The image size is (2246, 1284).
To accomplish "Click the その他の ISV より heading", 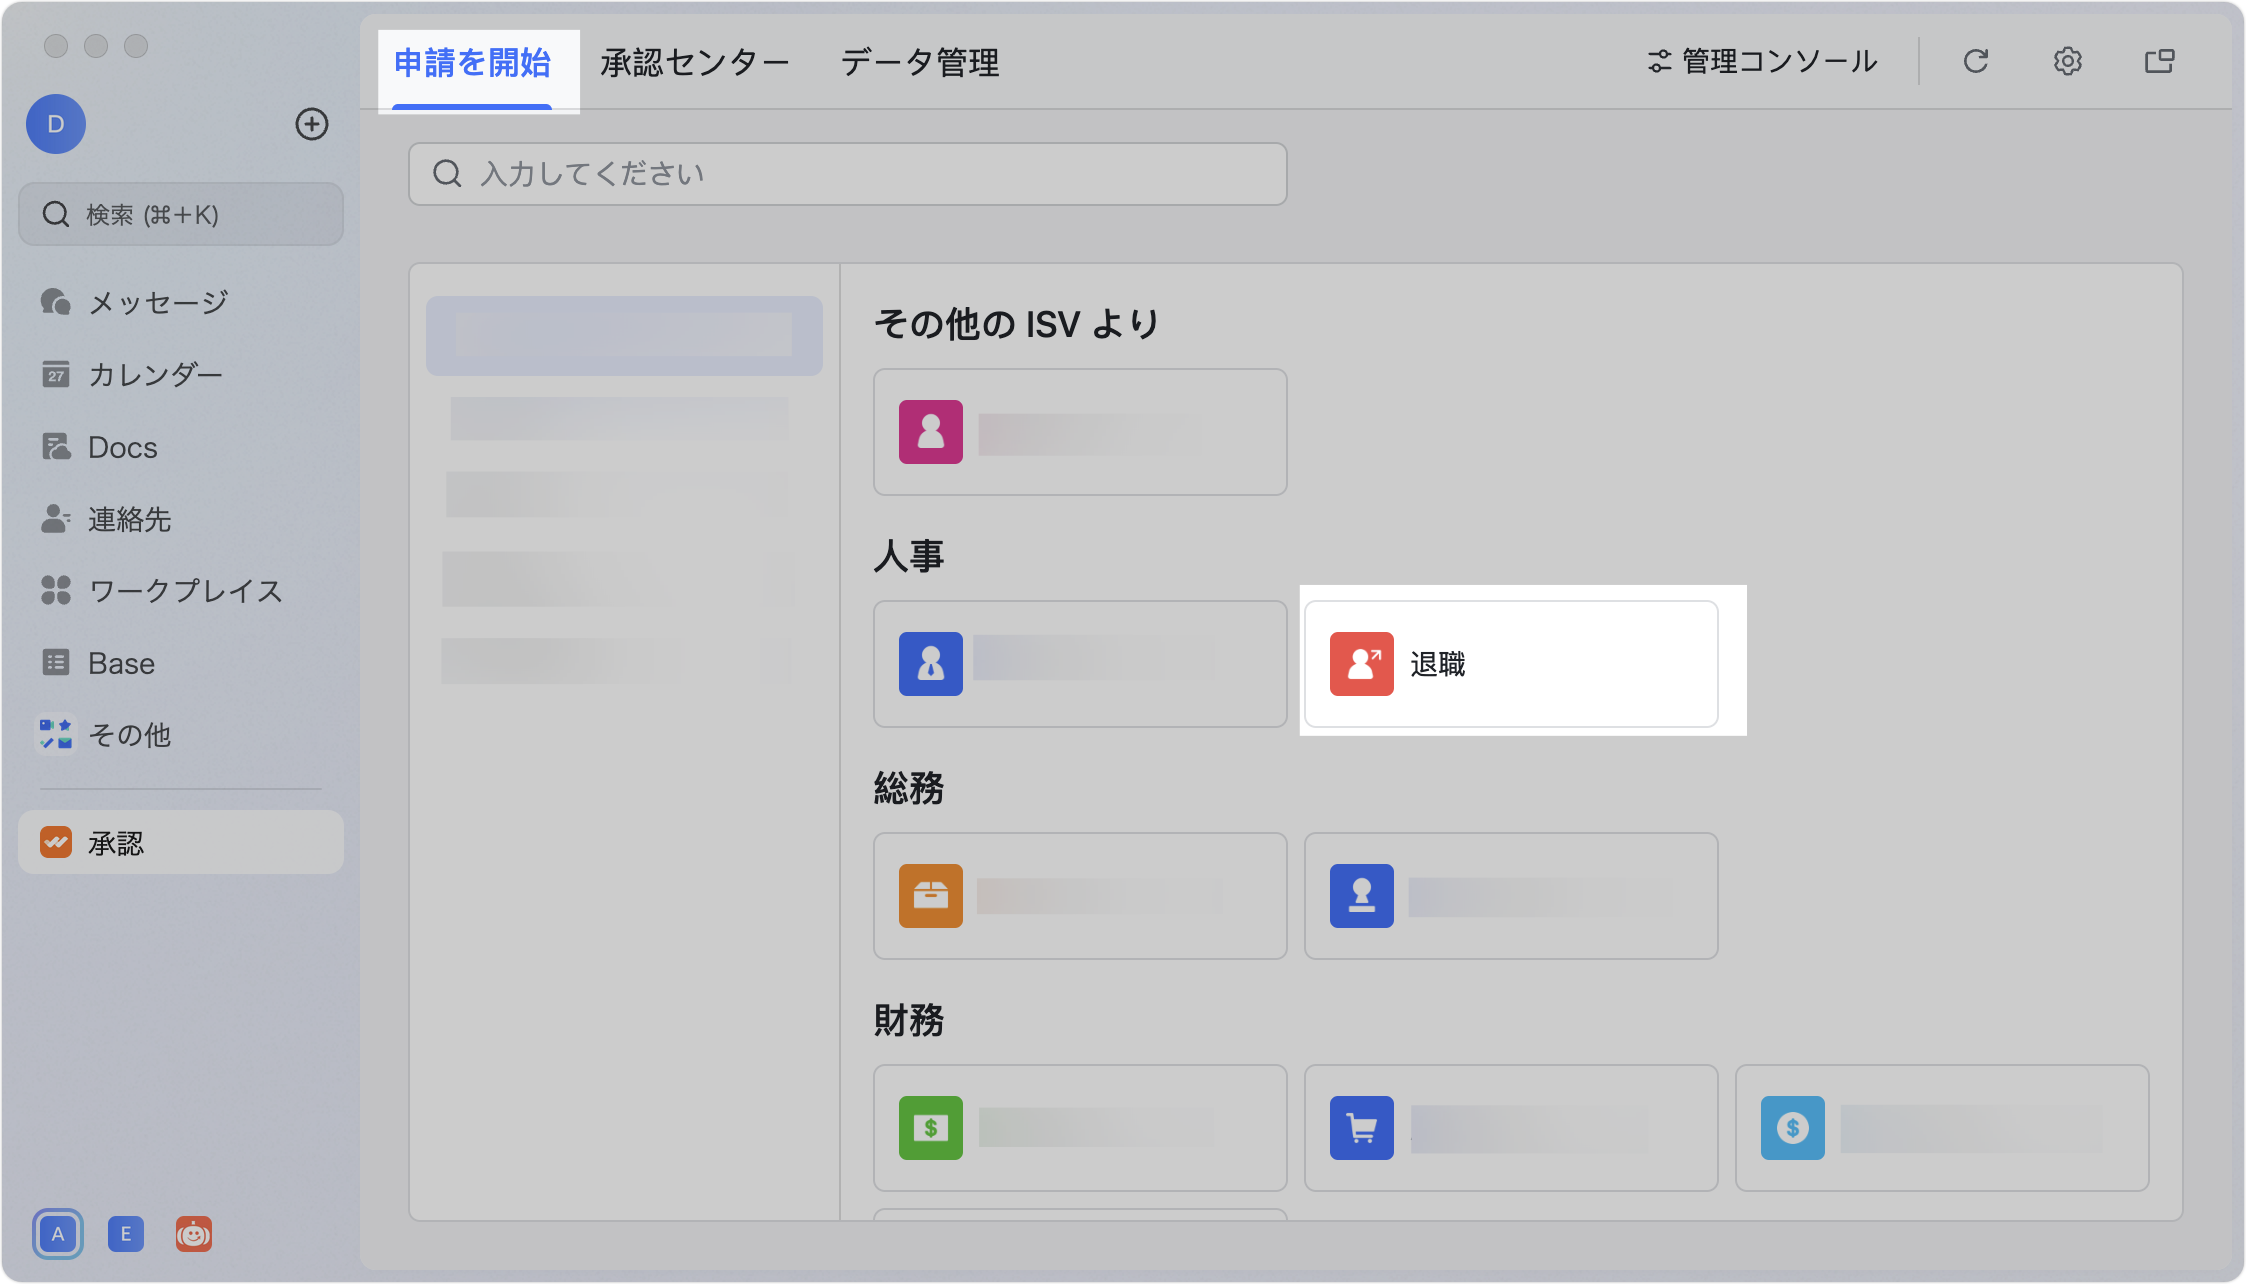I will [1017, 324].
